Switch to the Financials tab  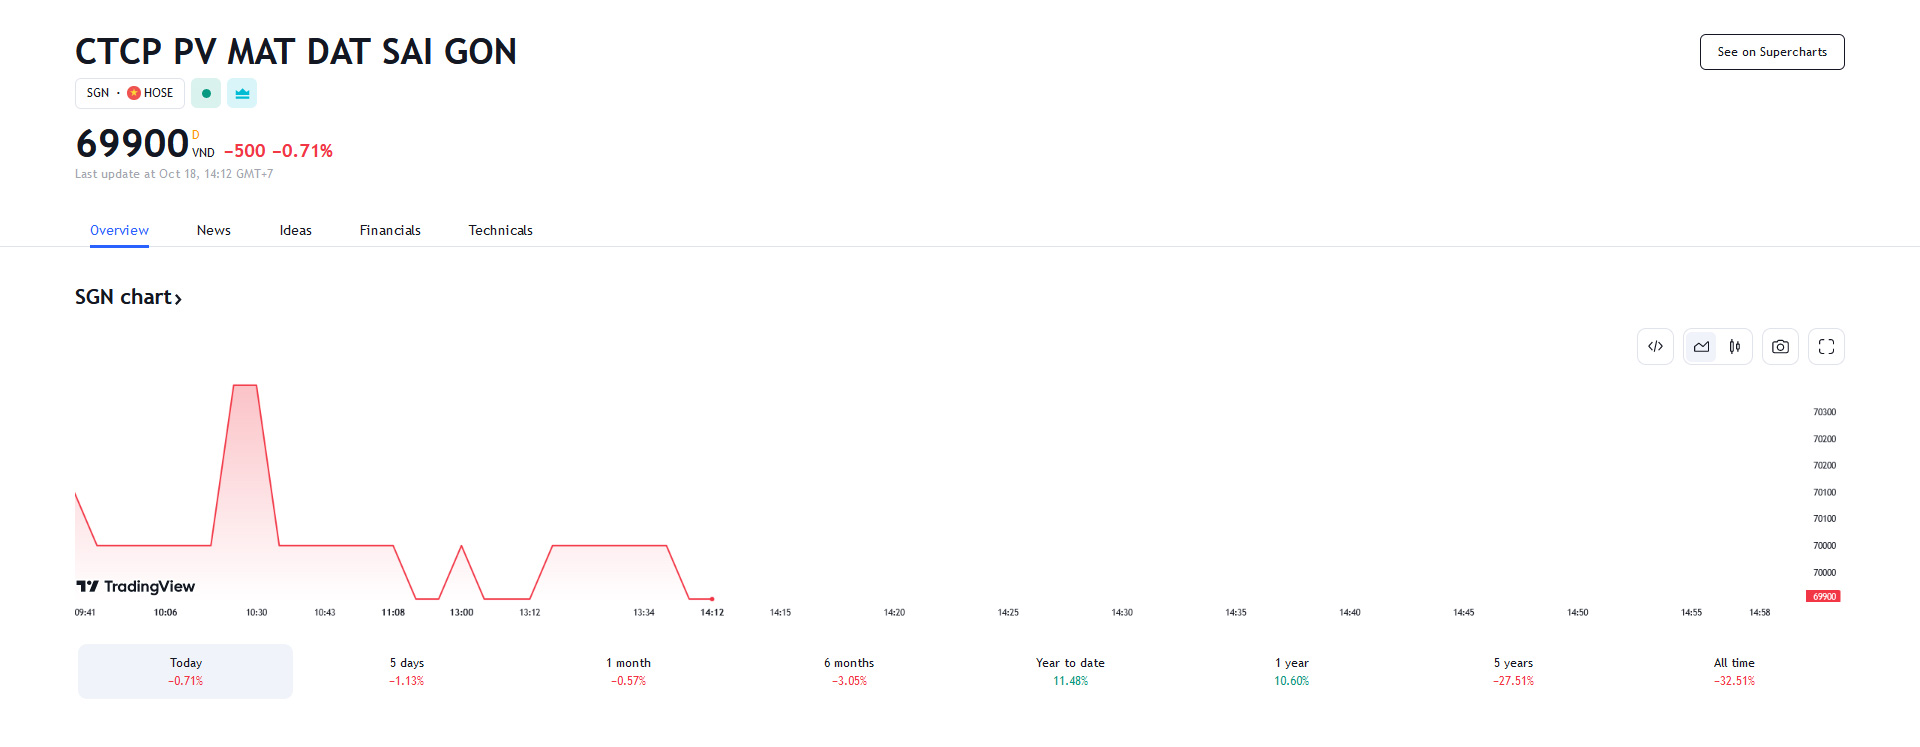(x=390, y=230)
